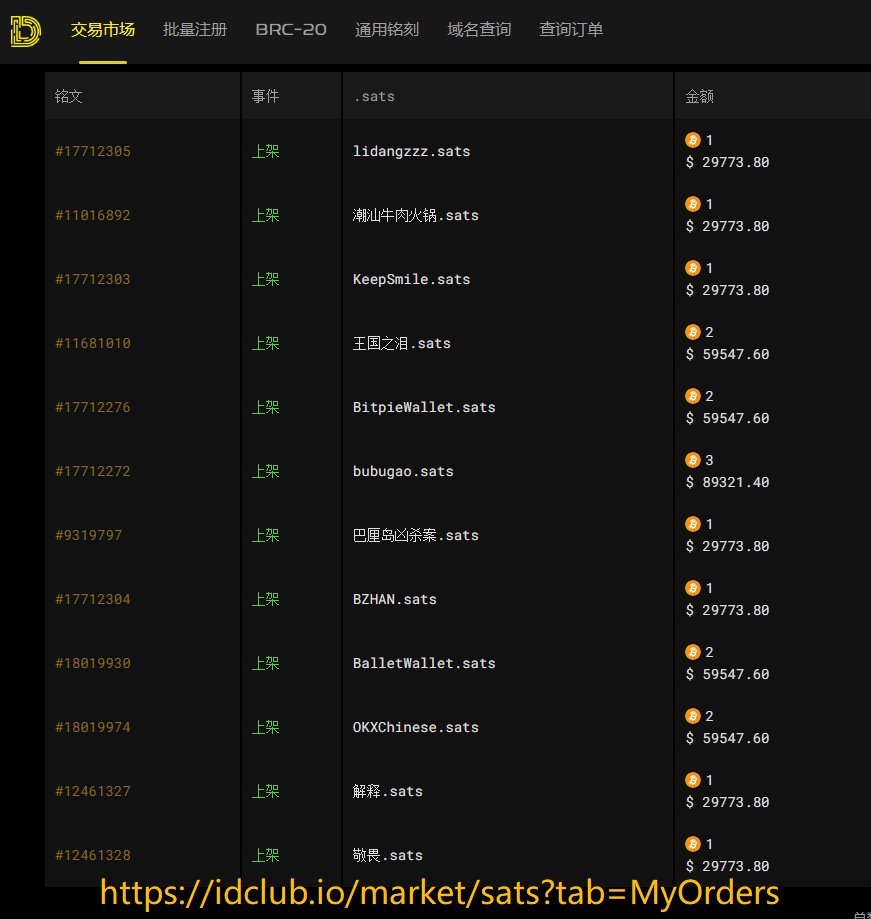Select the 王国之泪.sats domain name
The width and height of the screenshot is (871, 919).
[x=402, y=343]
